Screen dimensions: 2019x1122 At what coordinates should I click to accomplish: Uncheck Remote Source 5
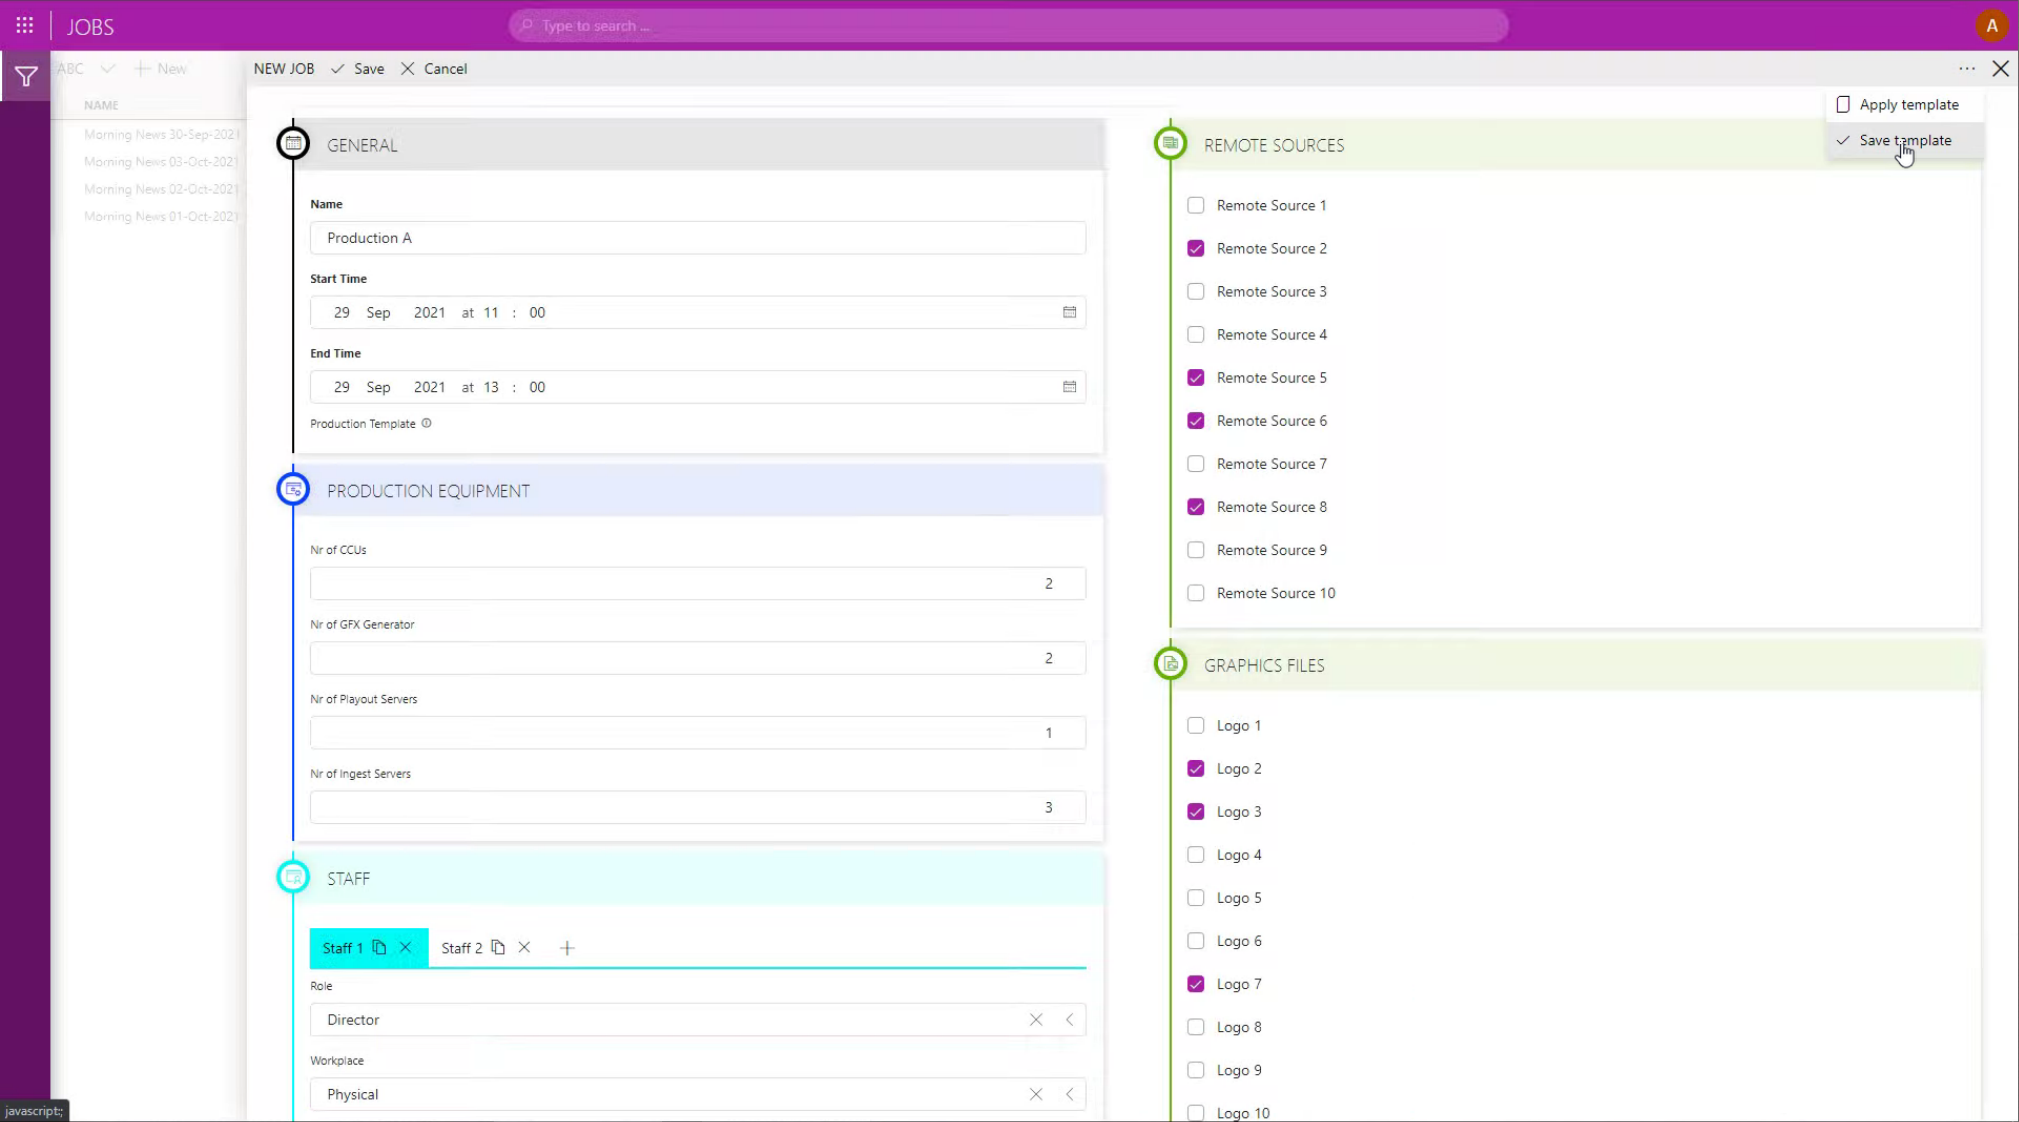point(1195,377)
